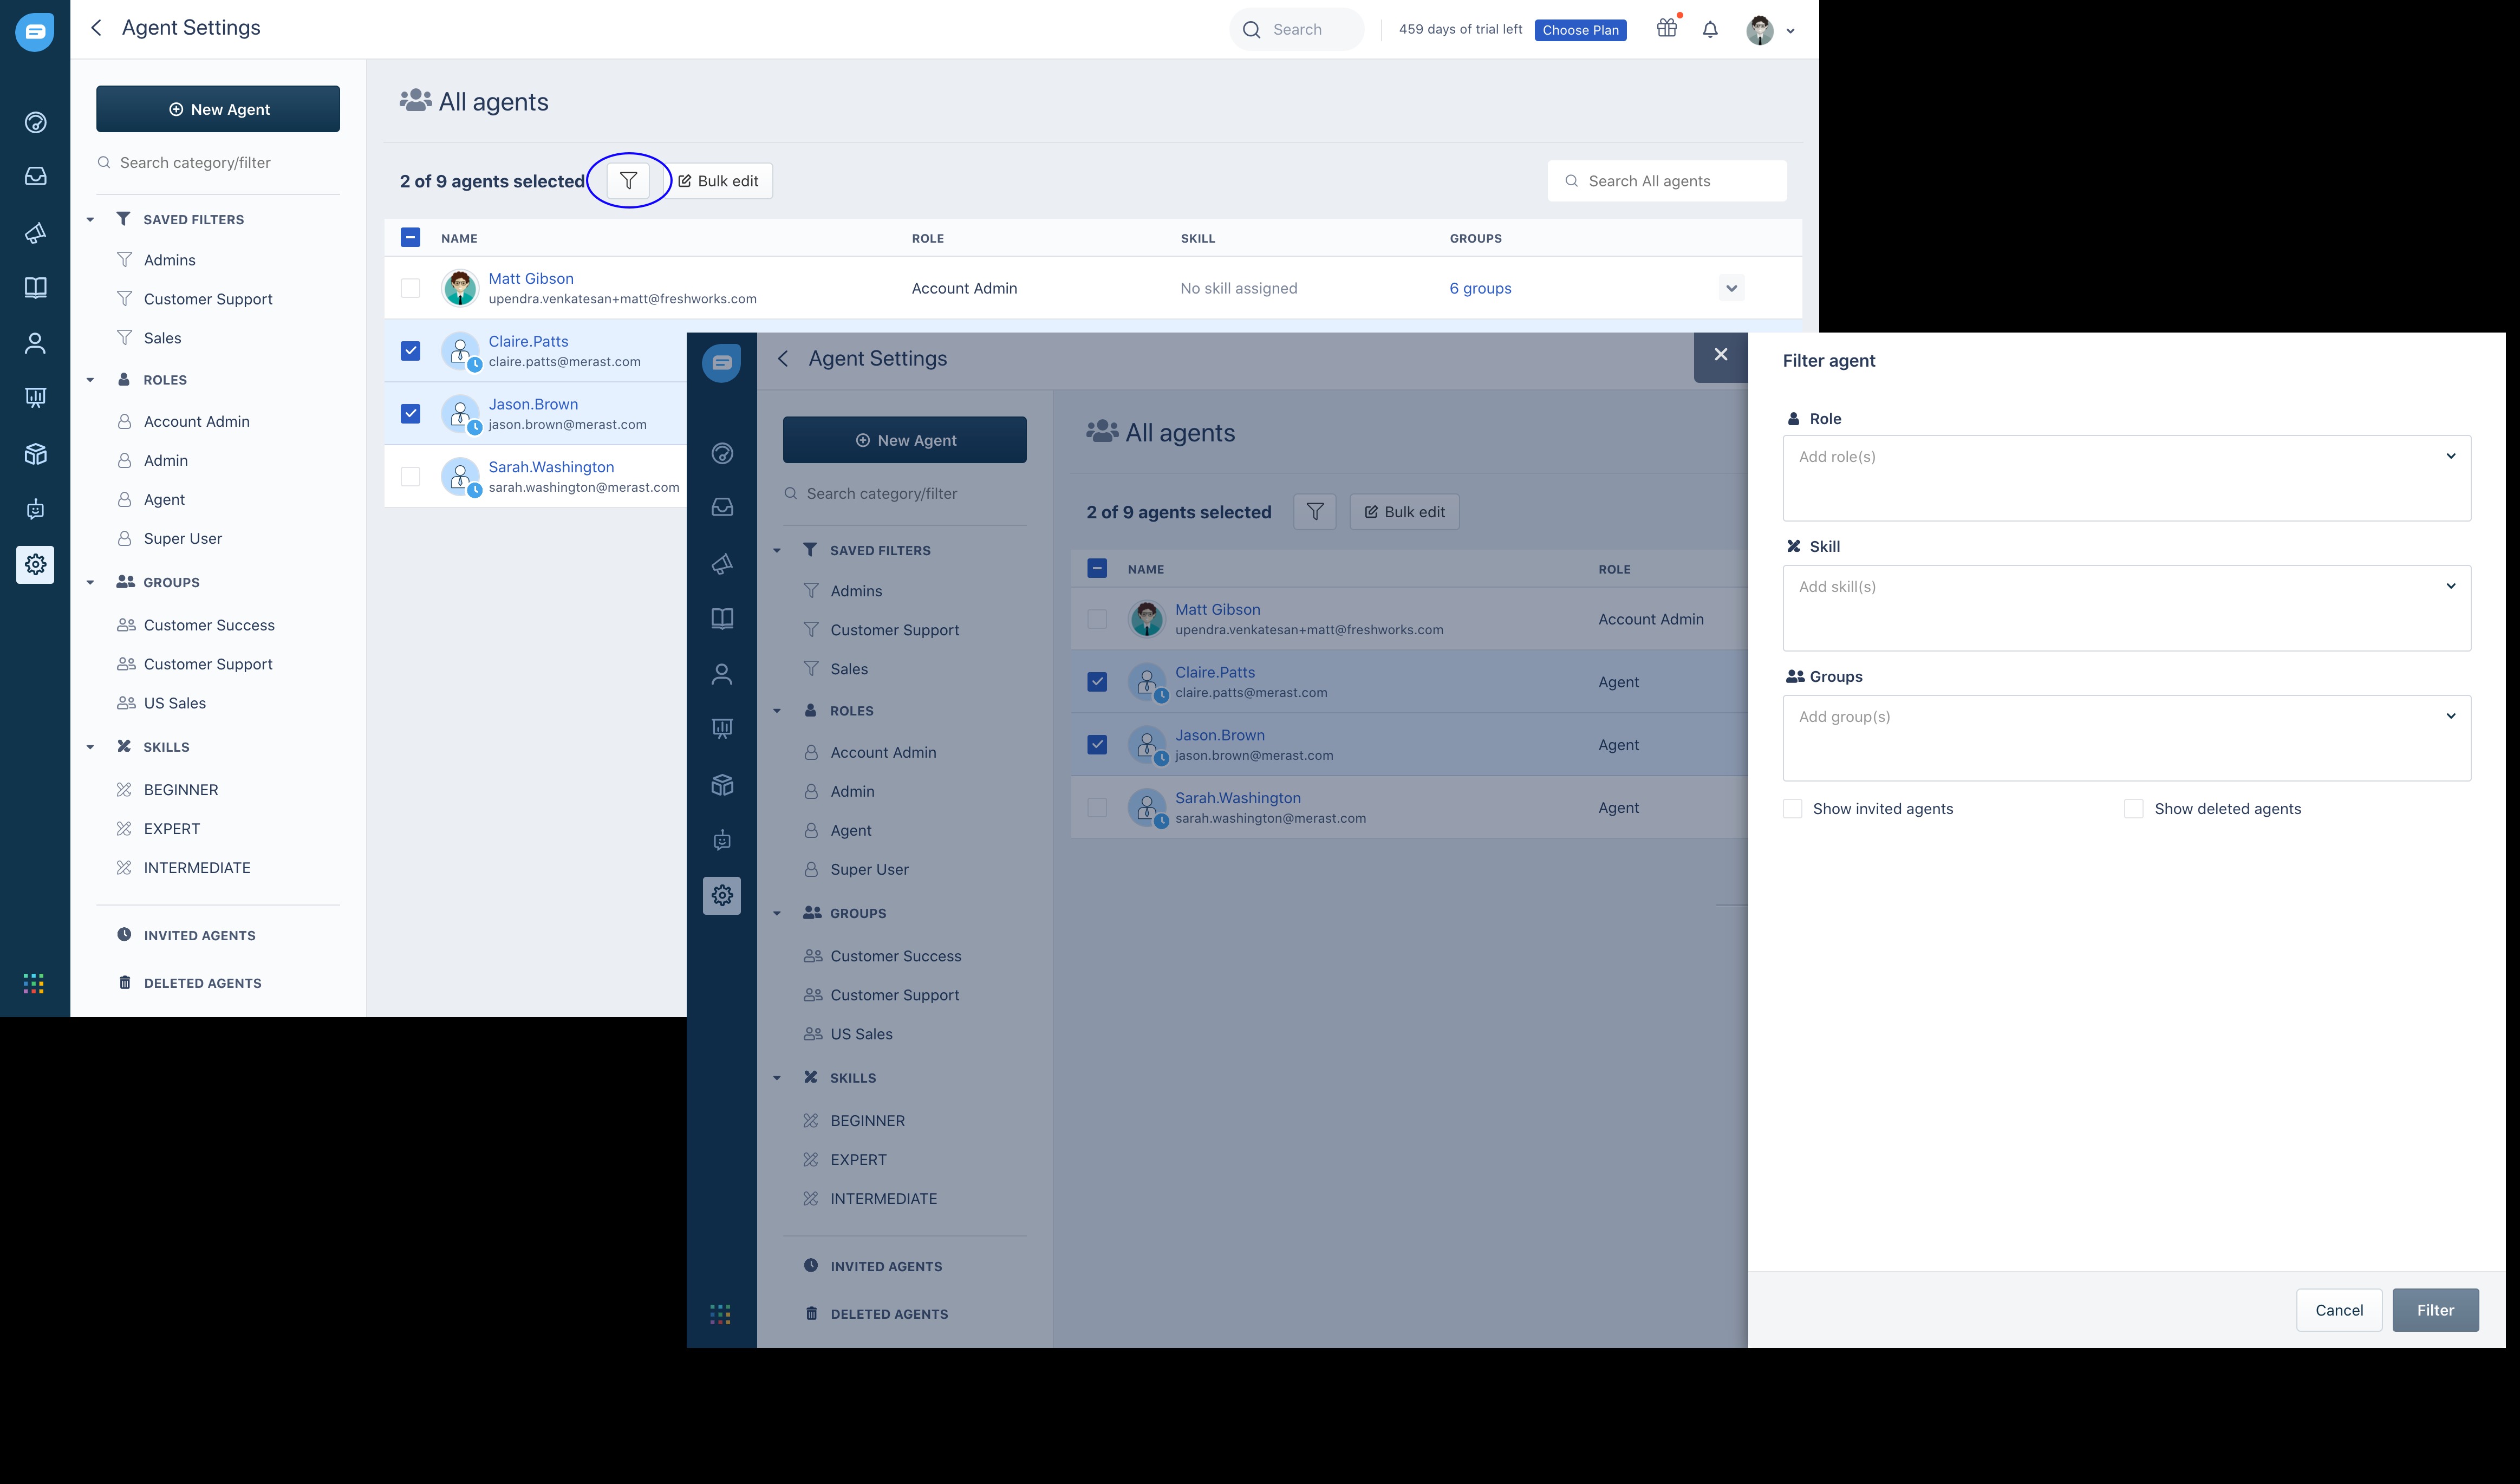This screenshot has width=2520, height=1484.
Task: Uncheck Claire.Patts checkbox in the main window
Action: click(410, 351)
